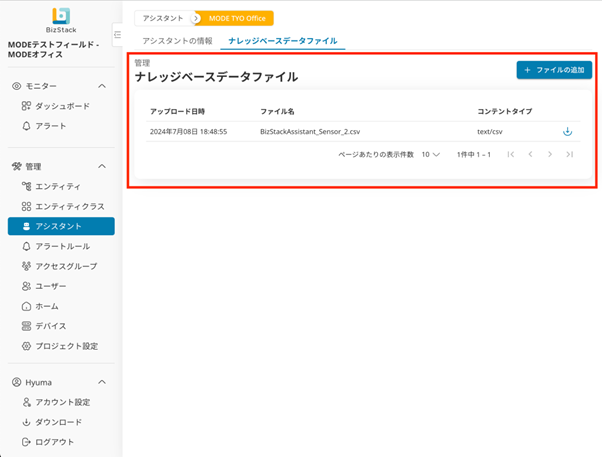Click Hyuma user label
Viewport: 602px width, 457px height.
[x=38, y=382]
